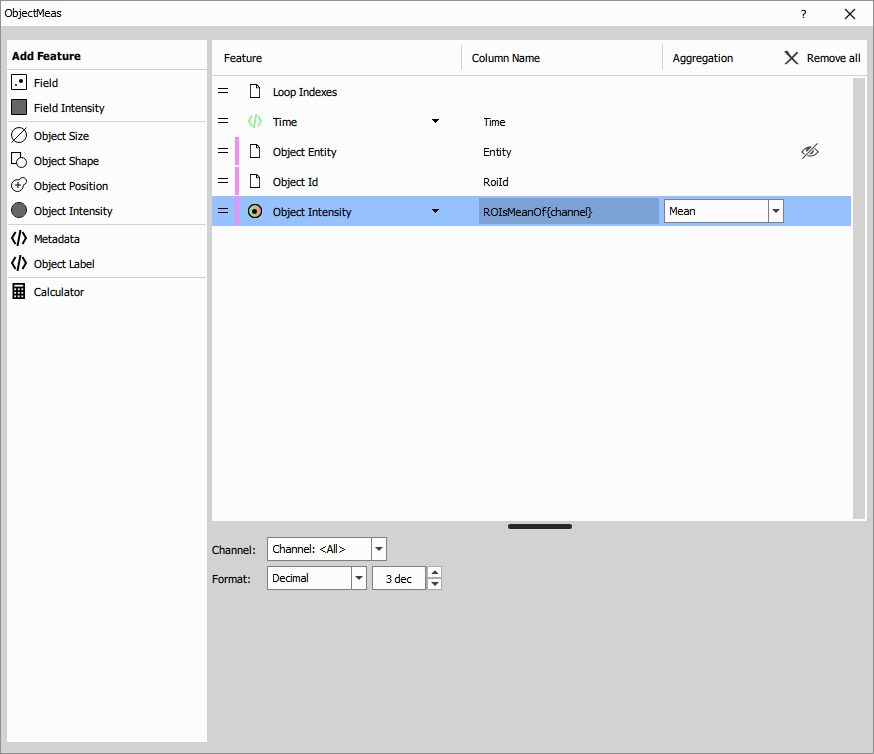Add Object Intensity from left panel
This screenshot has height=754, width=874.
[x=72, y=211]
